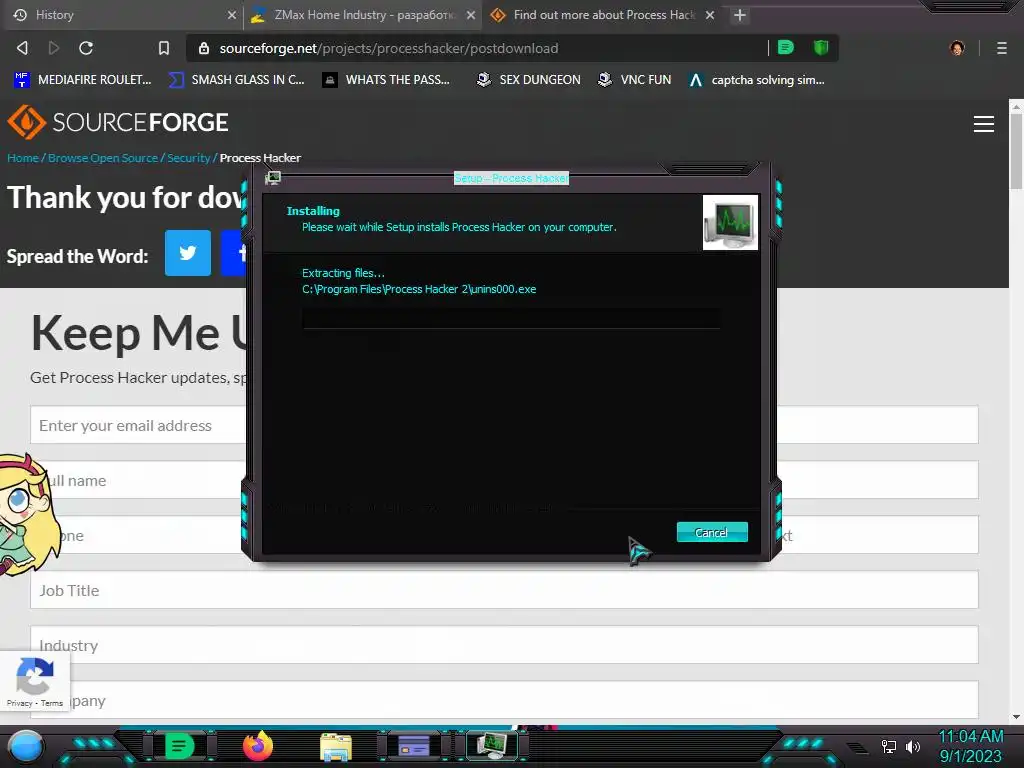Click the bookmark icon beside address bar
The width and height of the screenshot is (1024, 768).
click(x=164, y=48)
